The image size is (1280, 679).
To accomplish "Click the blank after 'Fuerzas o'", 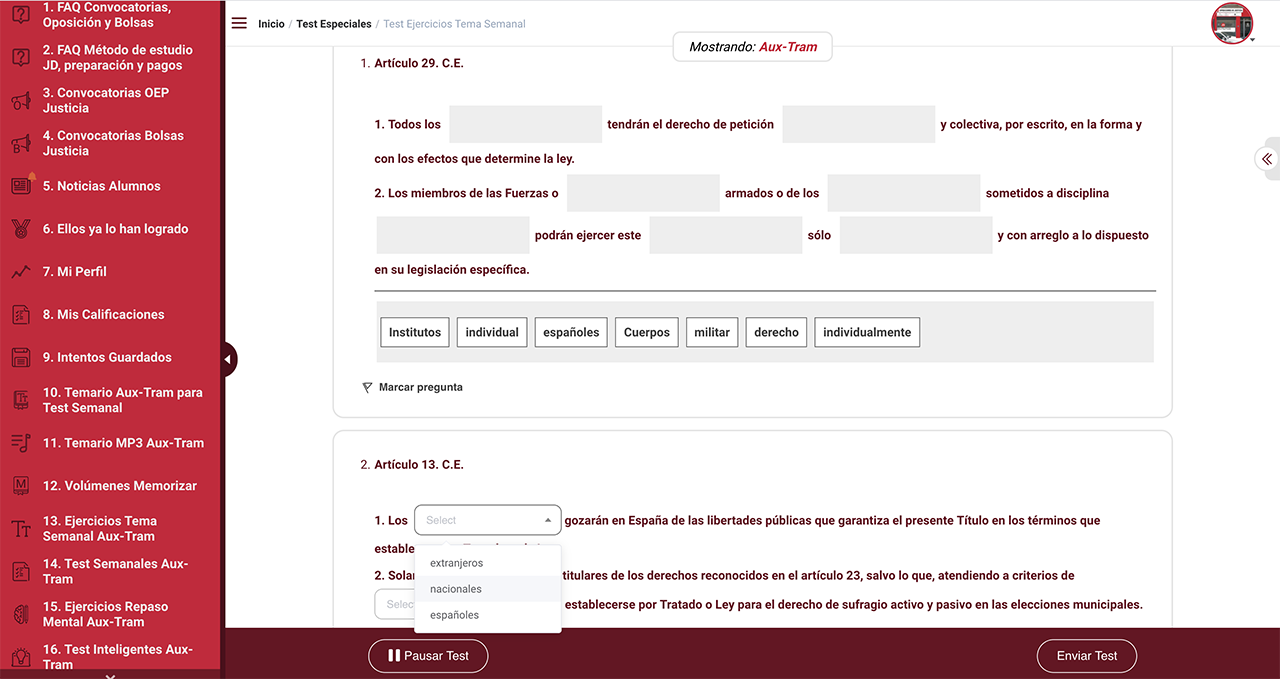I will (643, 193).
